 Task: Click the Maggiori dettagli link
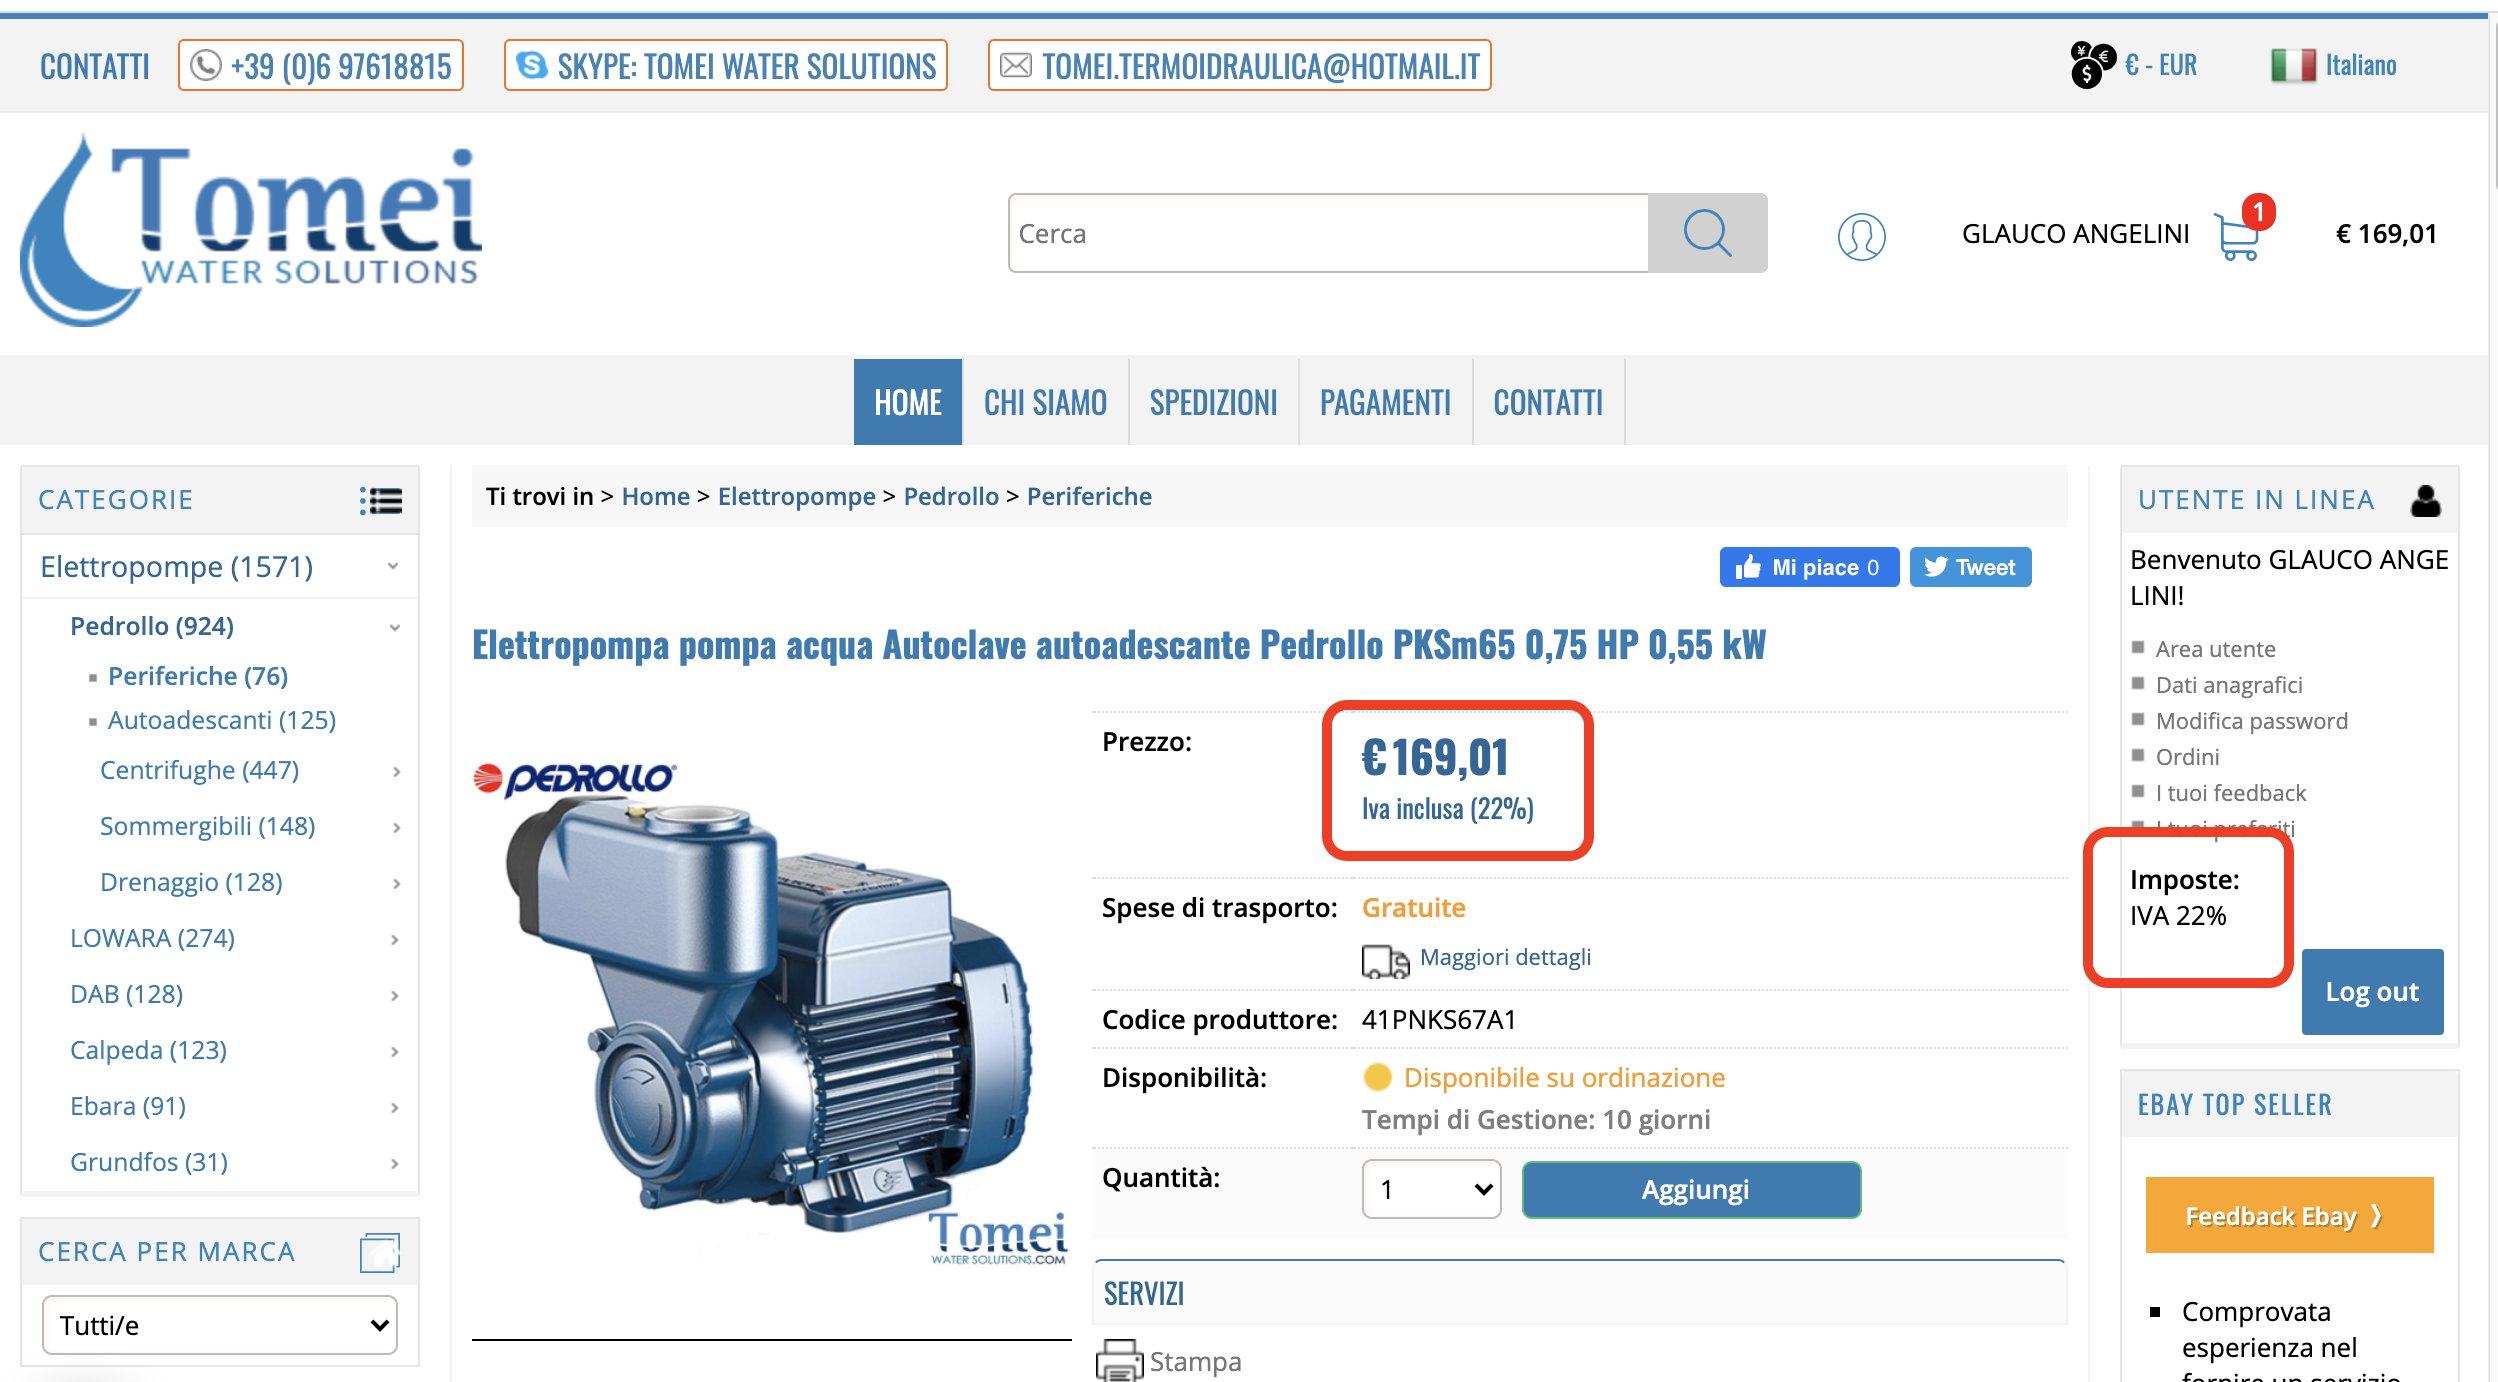point(1505,957)
